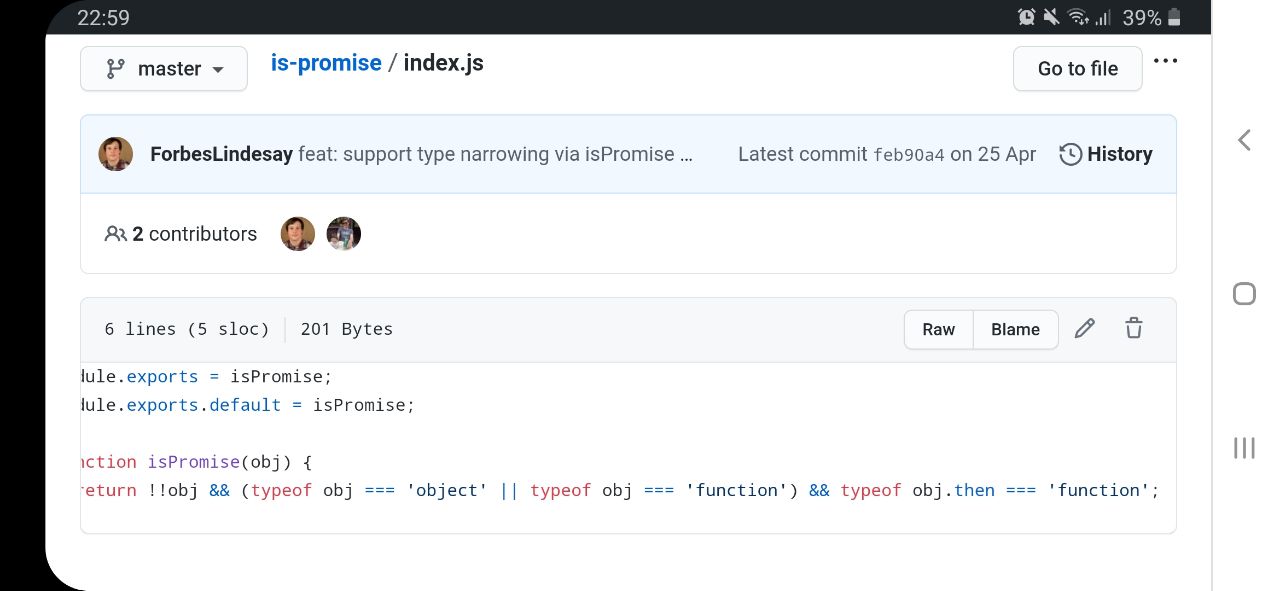This screenshot has width=1280, height=591.
Task: Click the on 25 Apr commit date
Action: [993, 154]
